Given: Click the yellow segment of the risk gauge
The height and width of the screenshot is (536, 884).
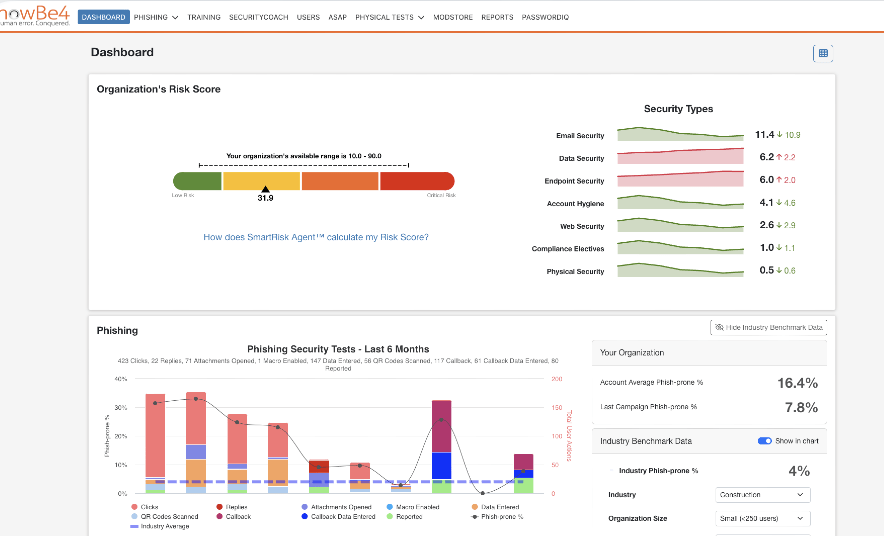Looking at the screenshot, I should tap(262, 181).
